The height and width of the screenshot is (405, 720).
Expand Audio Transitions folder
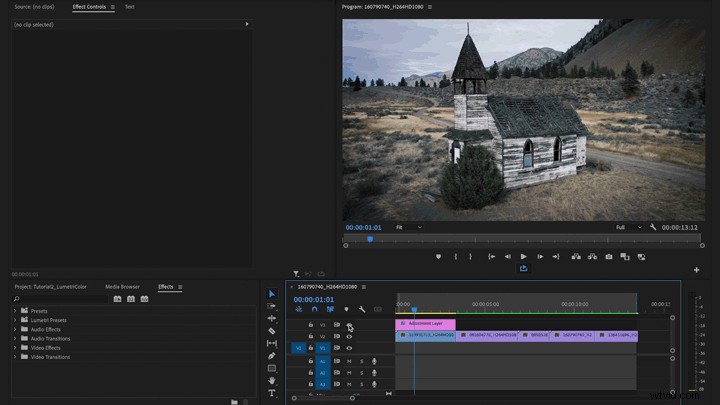coord(15,338)
